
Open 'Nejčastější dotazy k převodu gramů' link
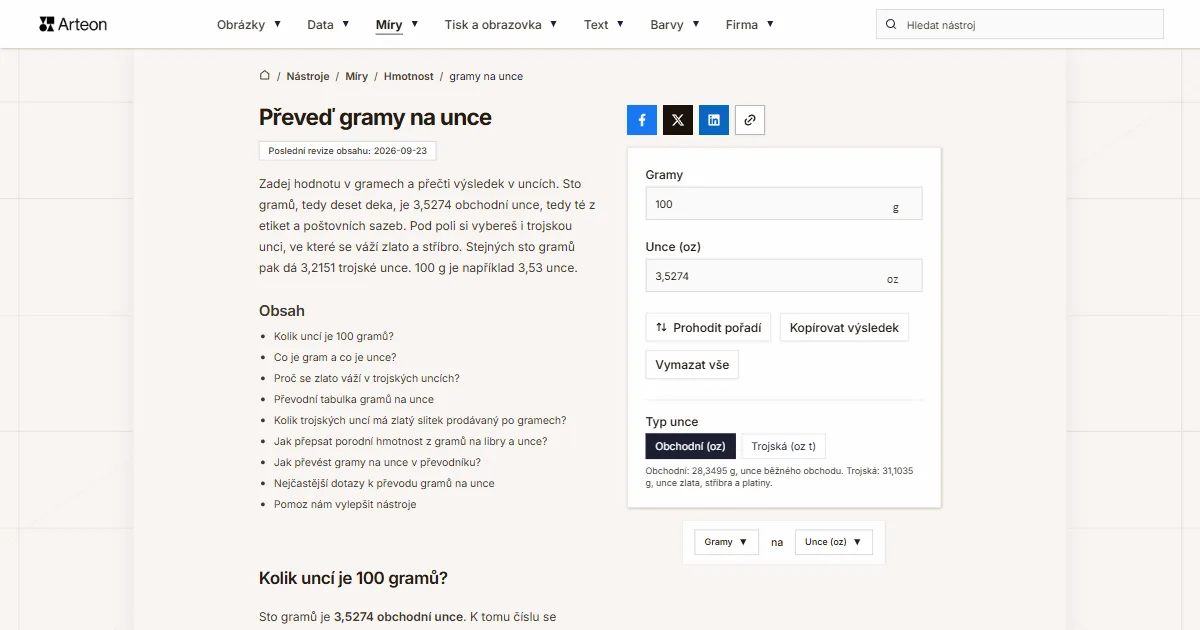click(x=384, y=483)
